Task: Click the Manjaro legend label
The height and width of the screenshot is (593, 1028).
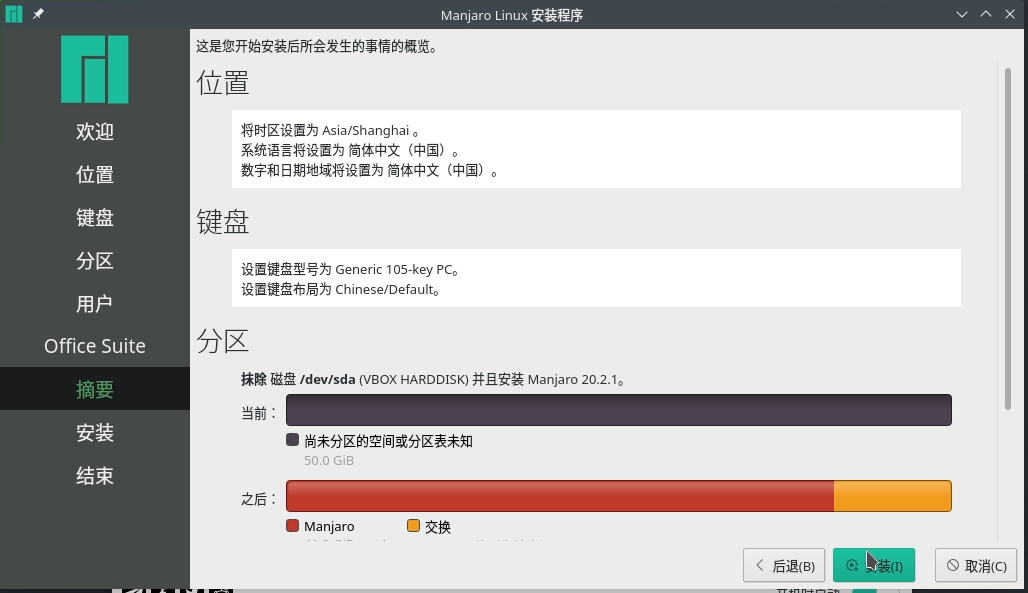Action: (329, 526)
